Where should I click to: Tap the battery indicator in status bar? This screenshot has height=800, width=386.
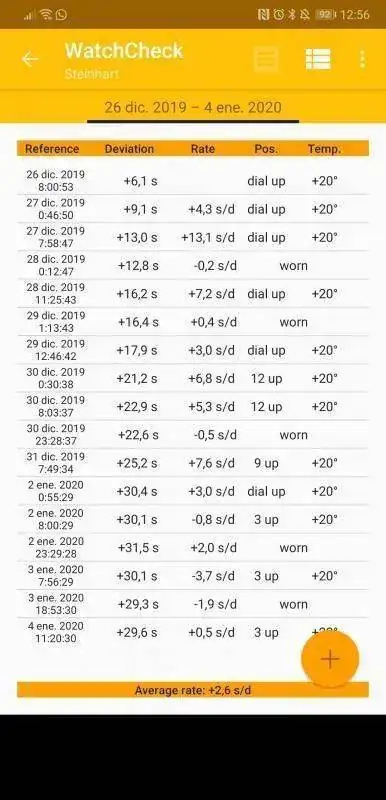326,14
